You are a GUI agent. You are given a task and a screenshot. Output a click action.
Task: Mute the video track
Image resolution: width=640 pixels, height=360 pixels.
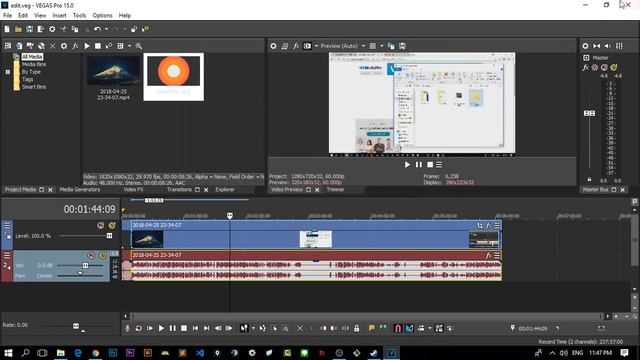tap(101, 225)
